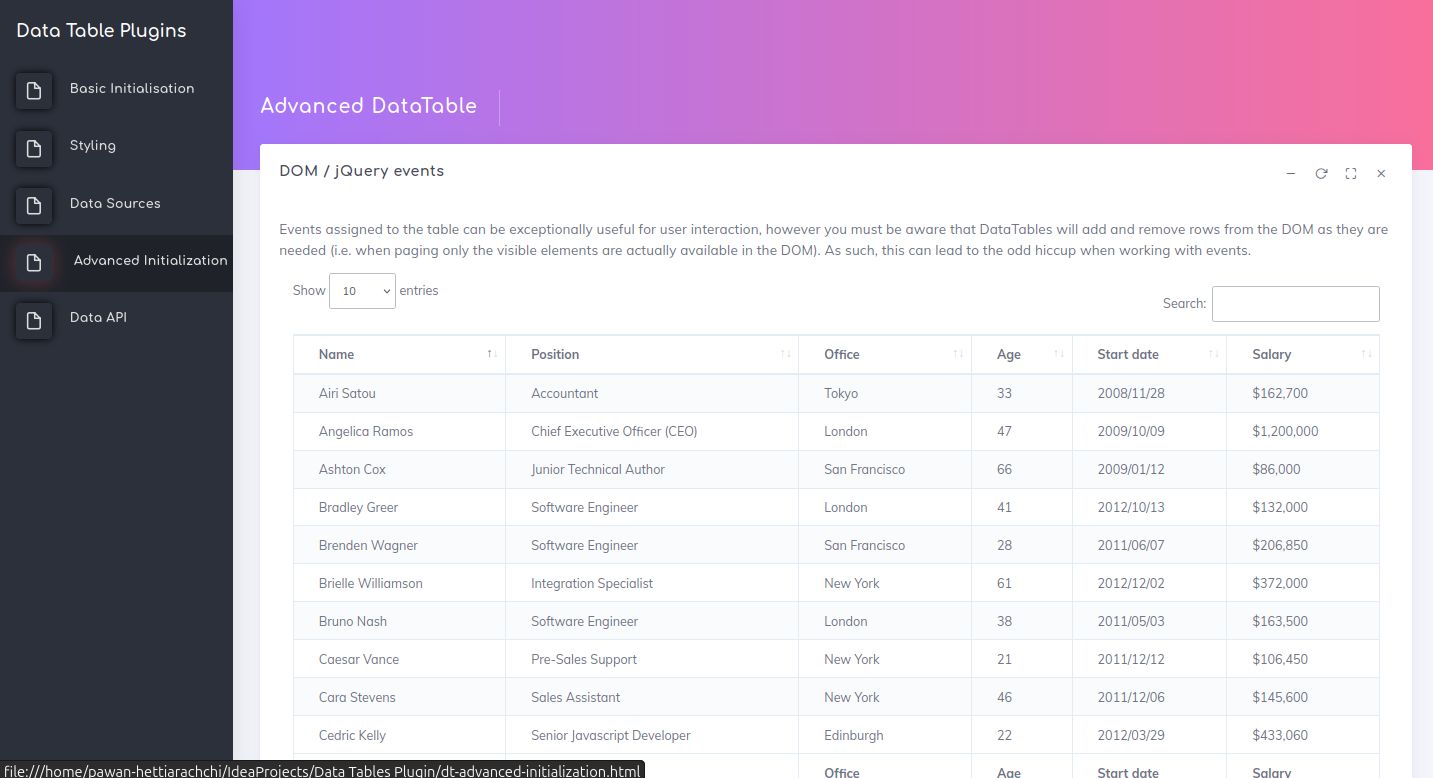Click the Basic Initialisation document icon
The height and width of the screenshot is (778, 1433).
(x=34, y=91)
